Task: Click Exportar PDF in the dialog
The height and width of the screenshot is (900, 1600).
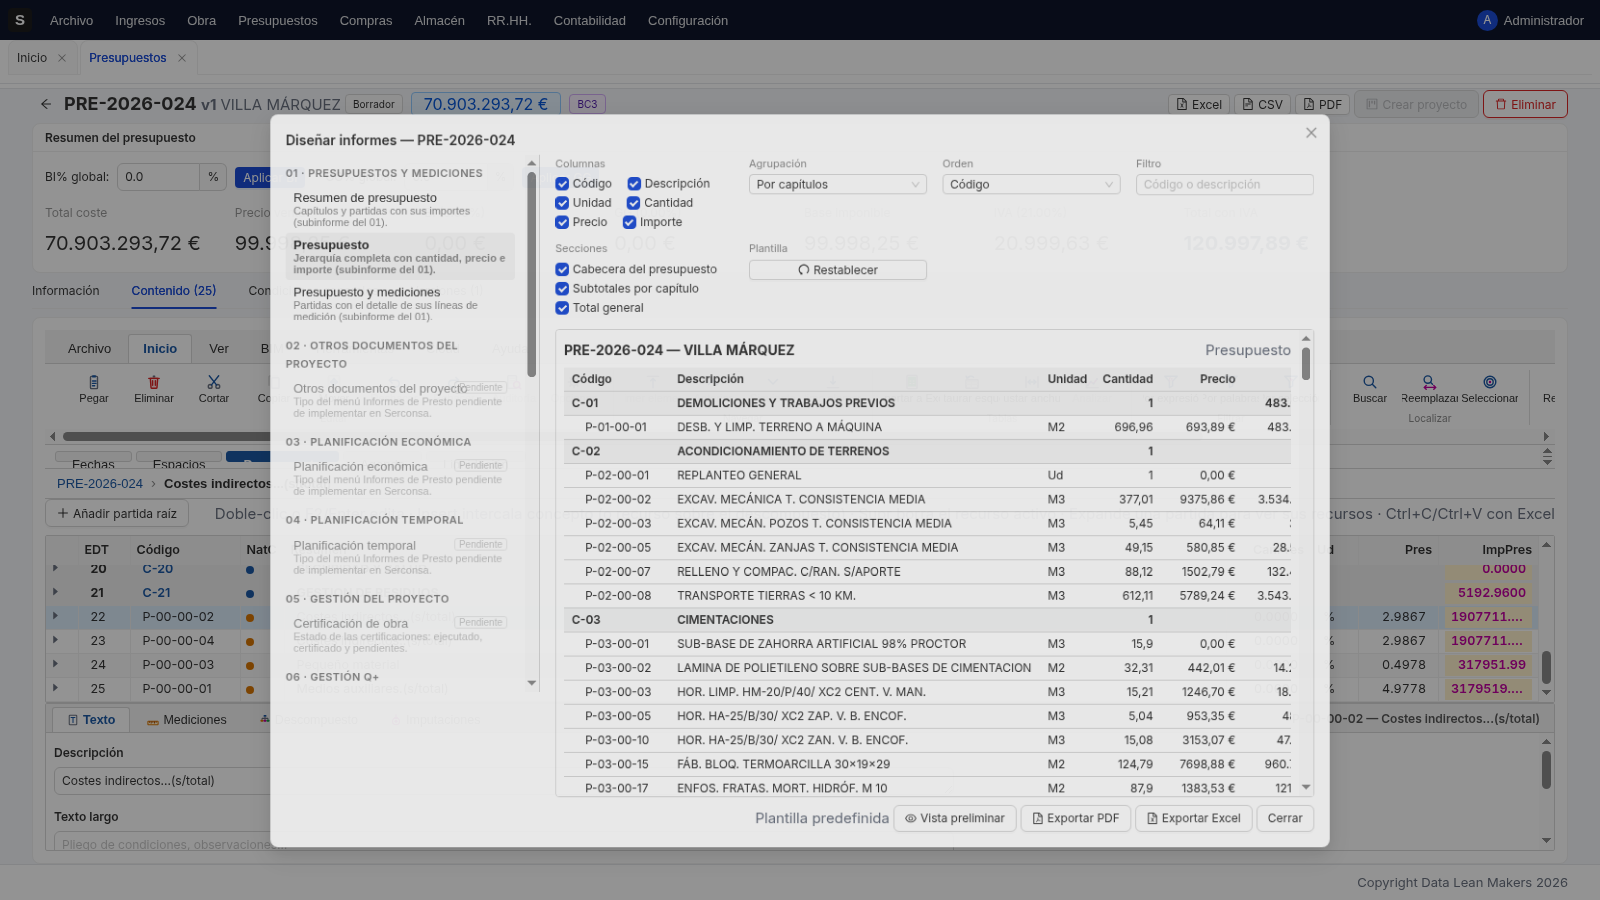Action: (1076, 818)
